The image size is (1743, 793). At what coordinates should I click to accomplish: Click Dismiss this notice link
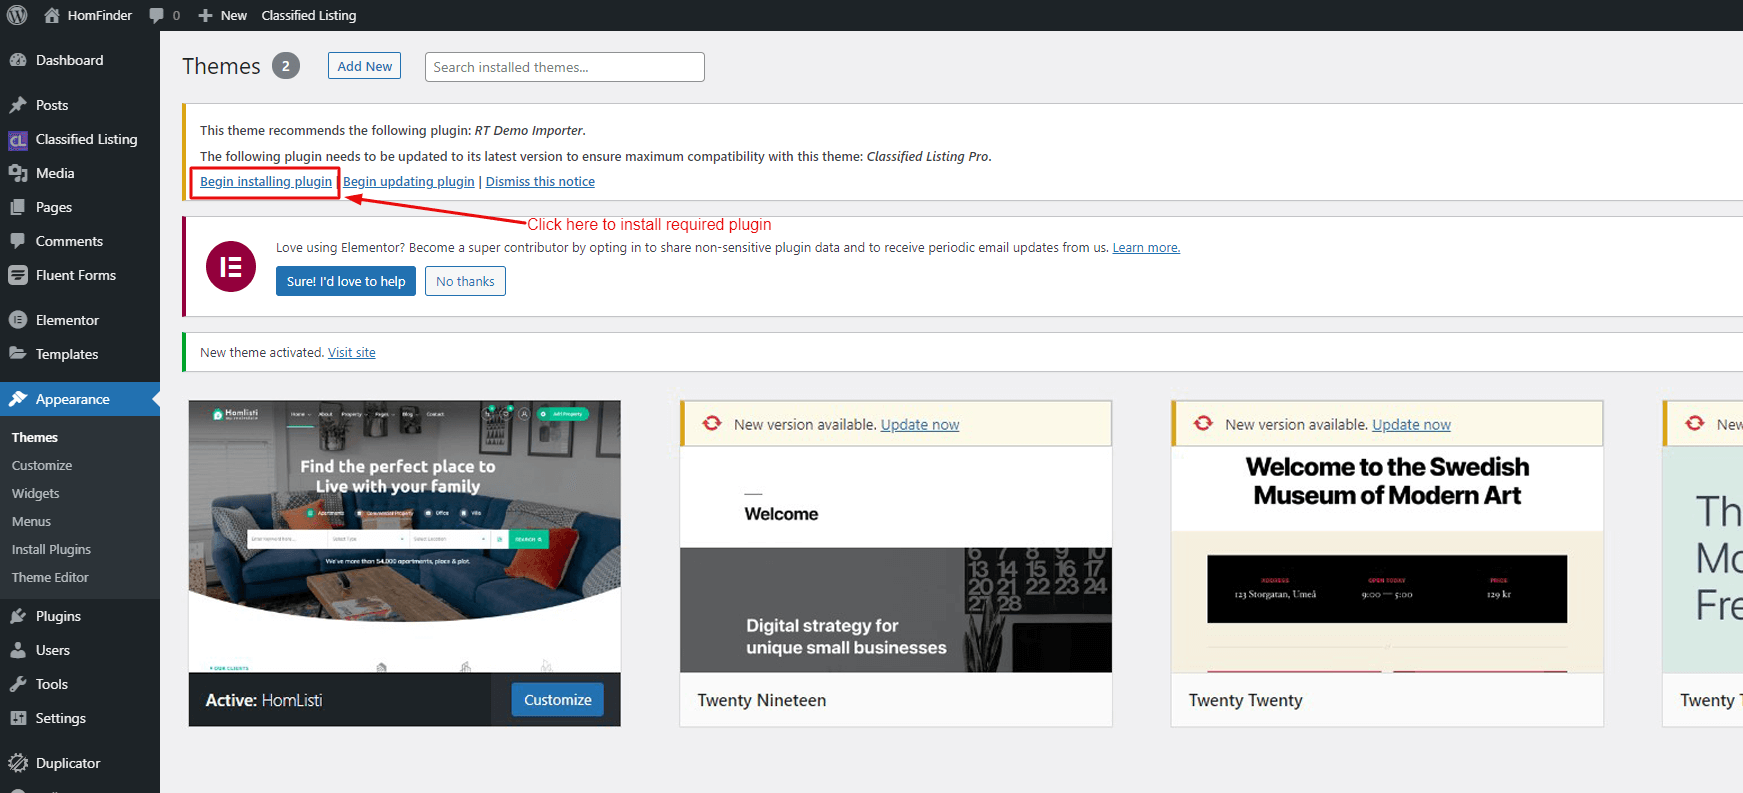540,181
